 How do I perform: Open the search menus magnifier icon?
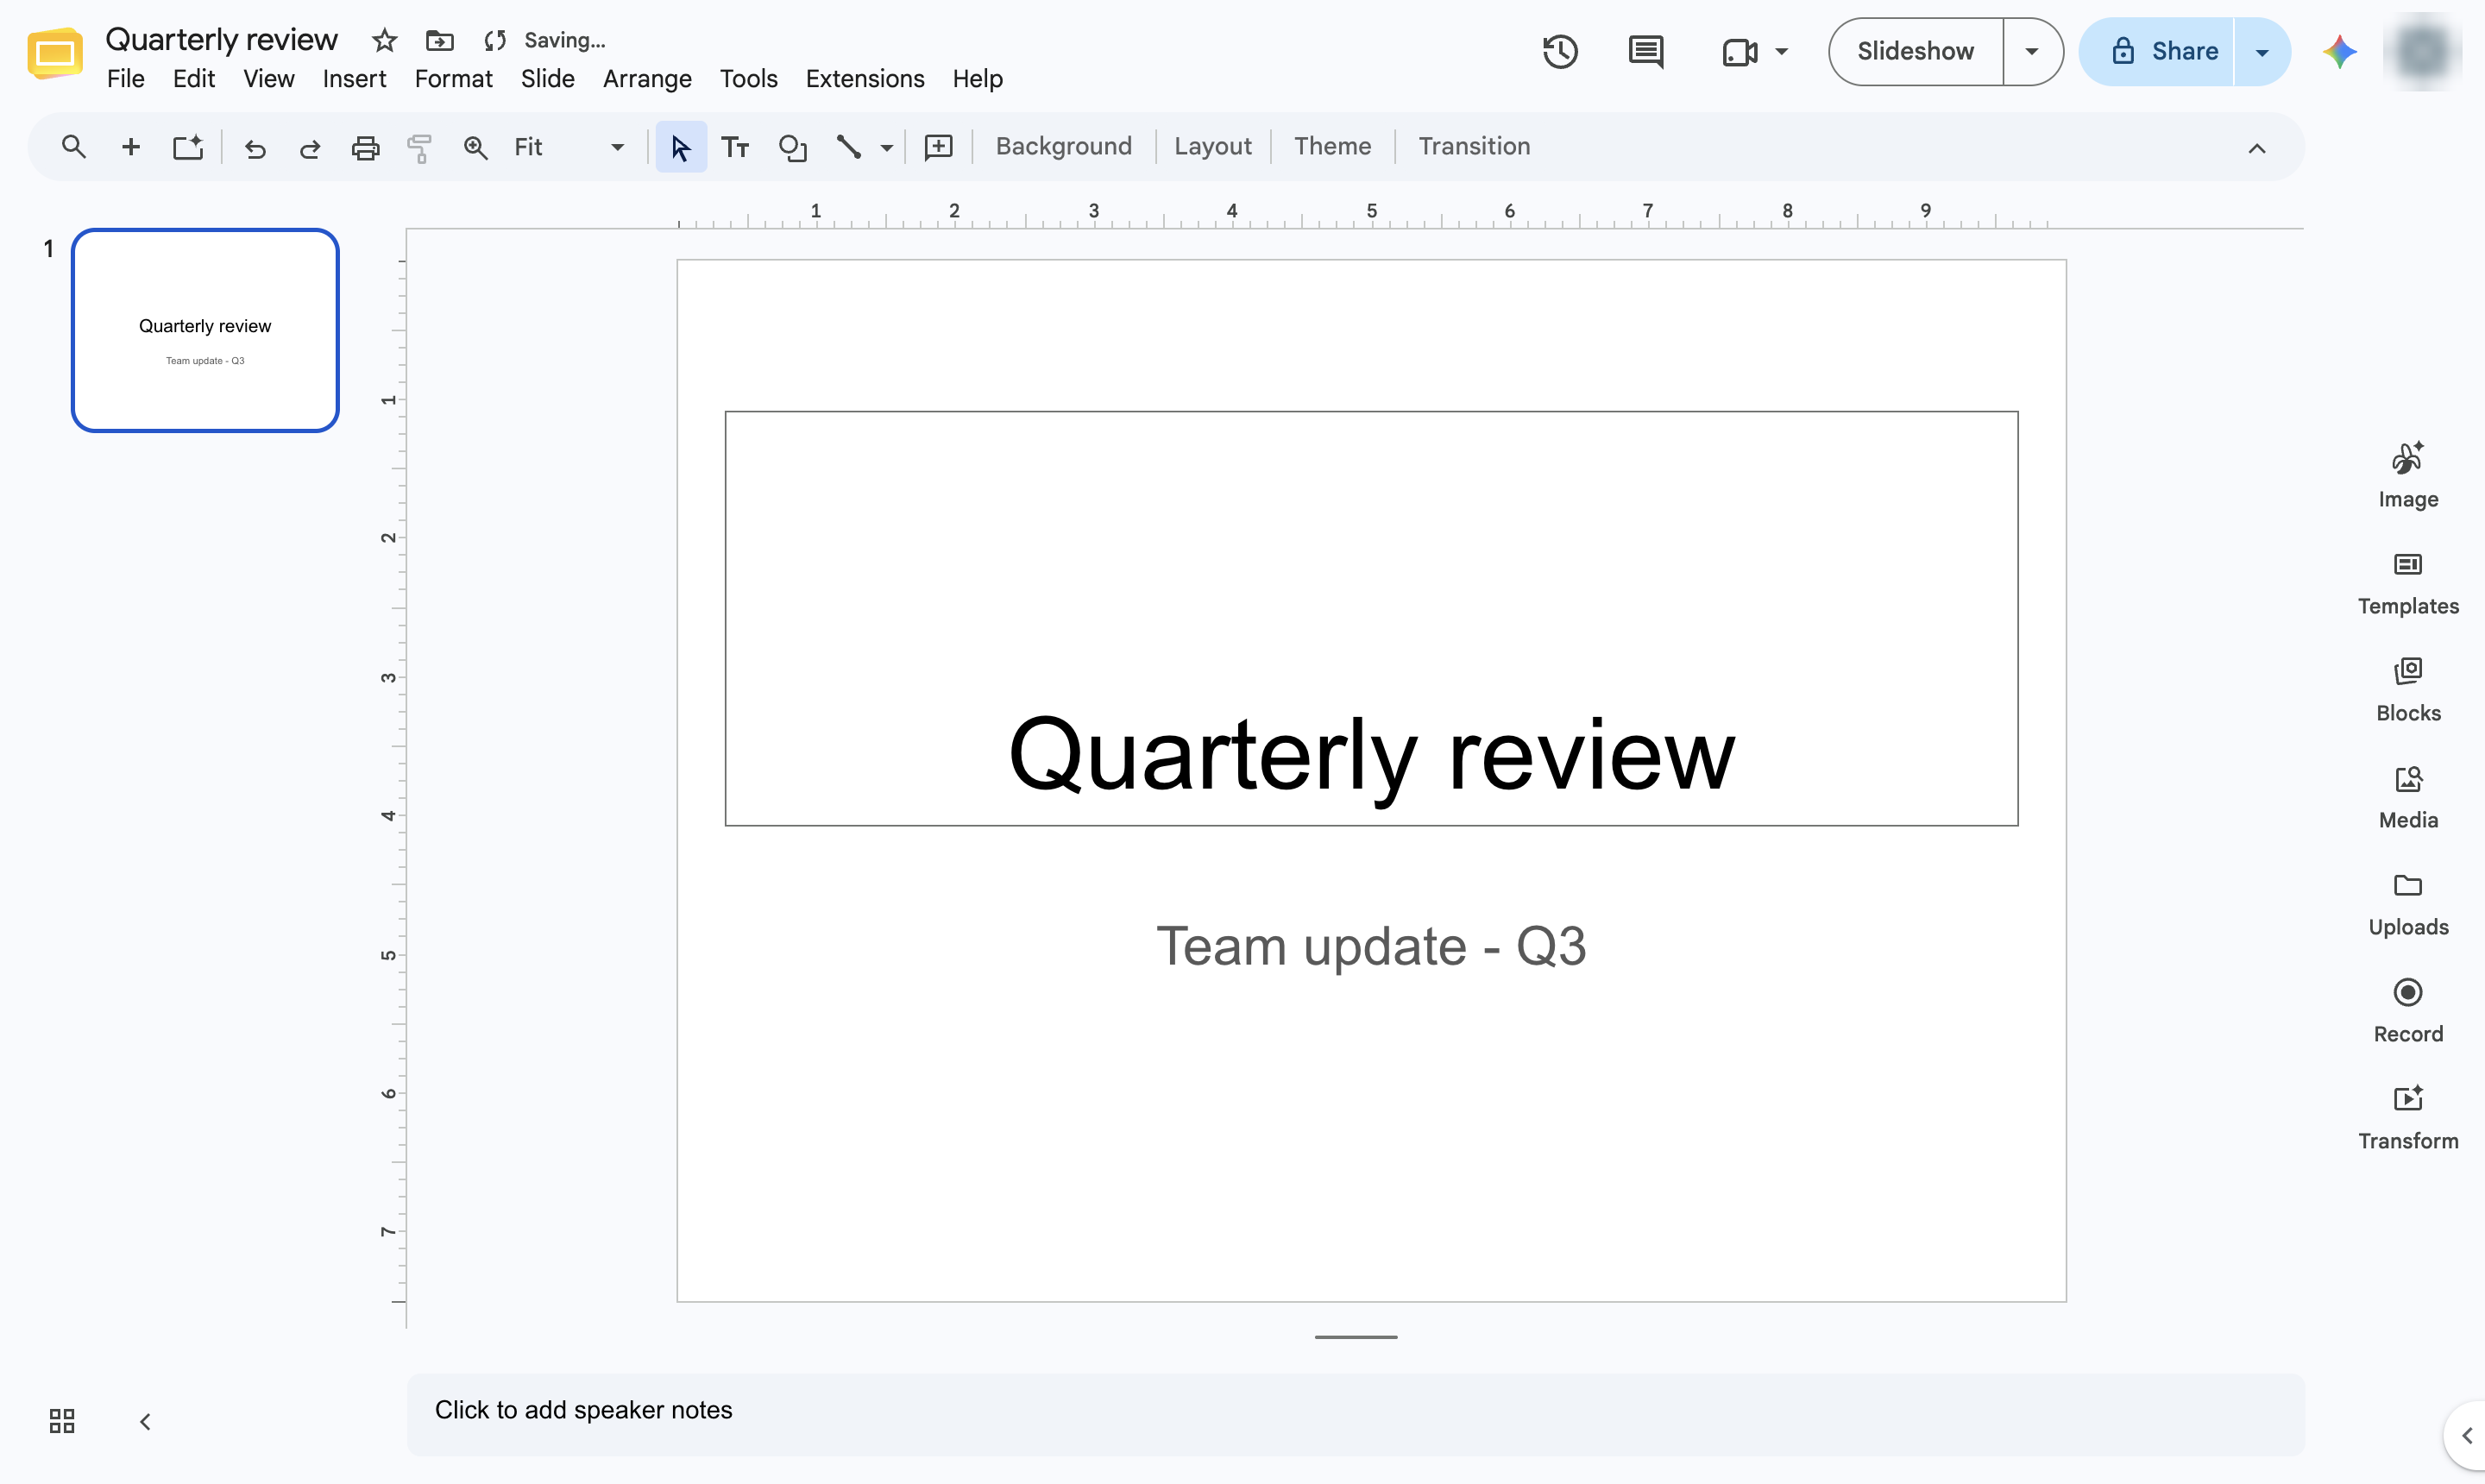pyautogui.click(x=73, y=147)
